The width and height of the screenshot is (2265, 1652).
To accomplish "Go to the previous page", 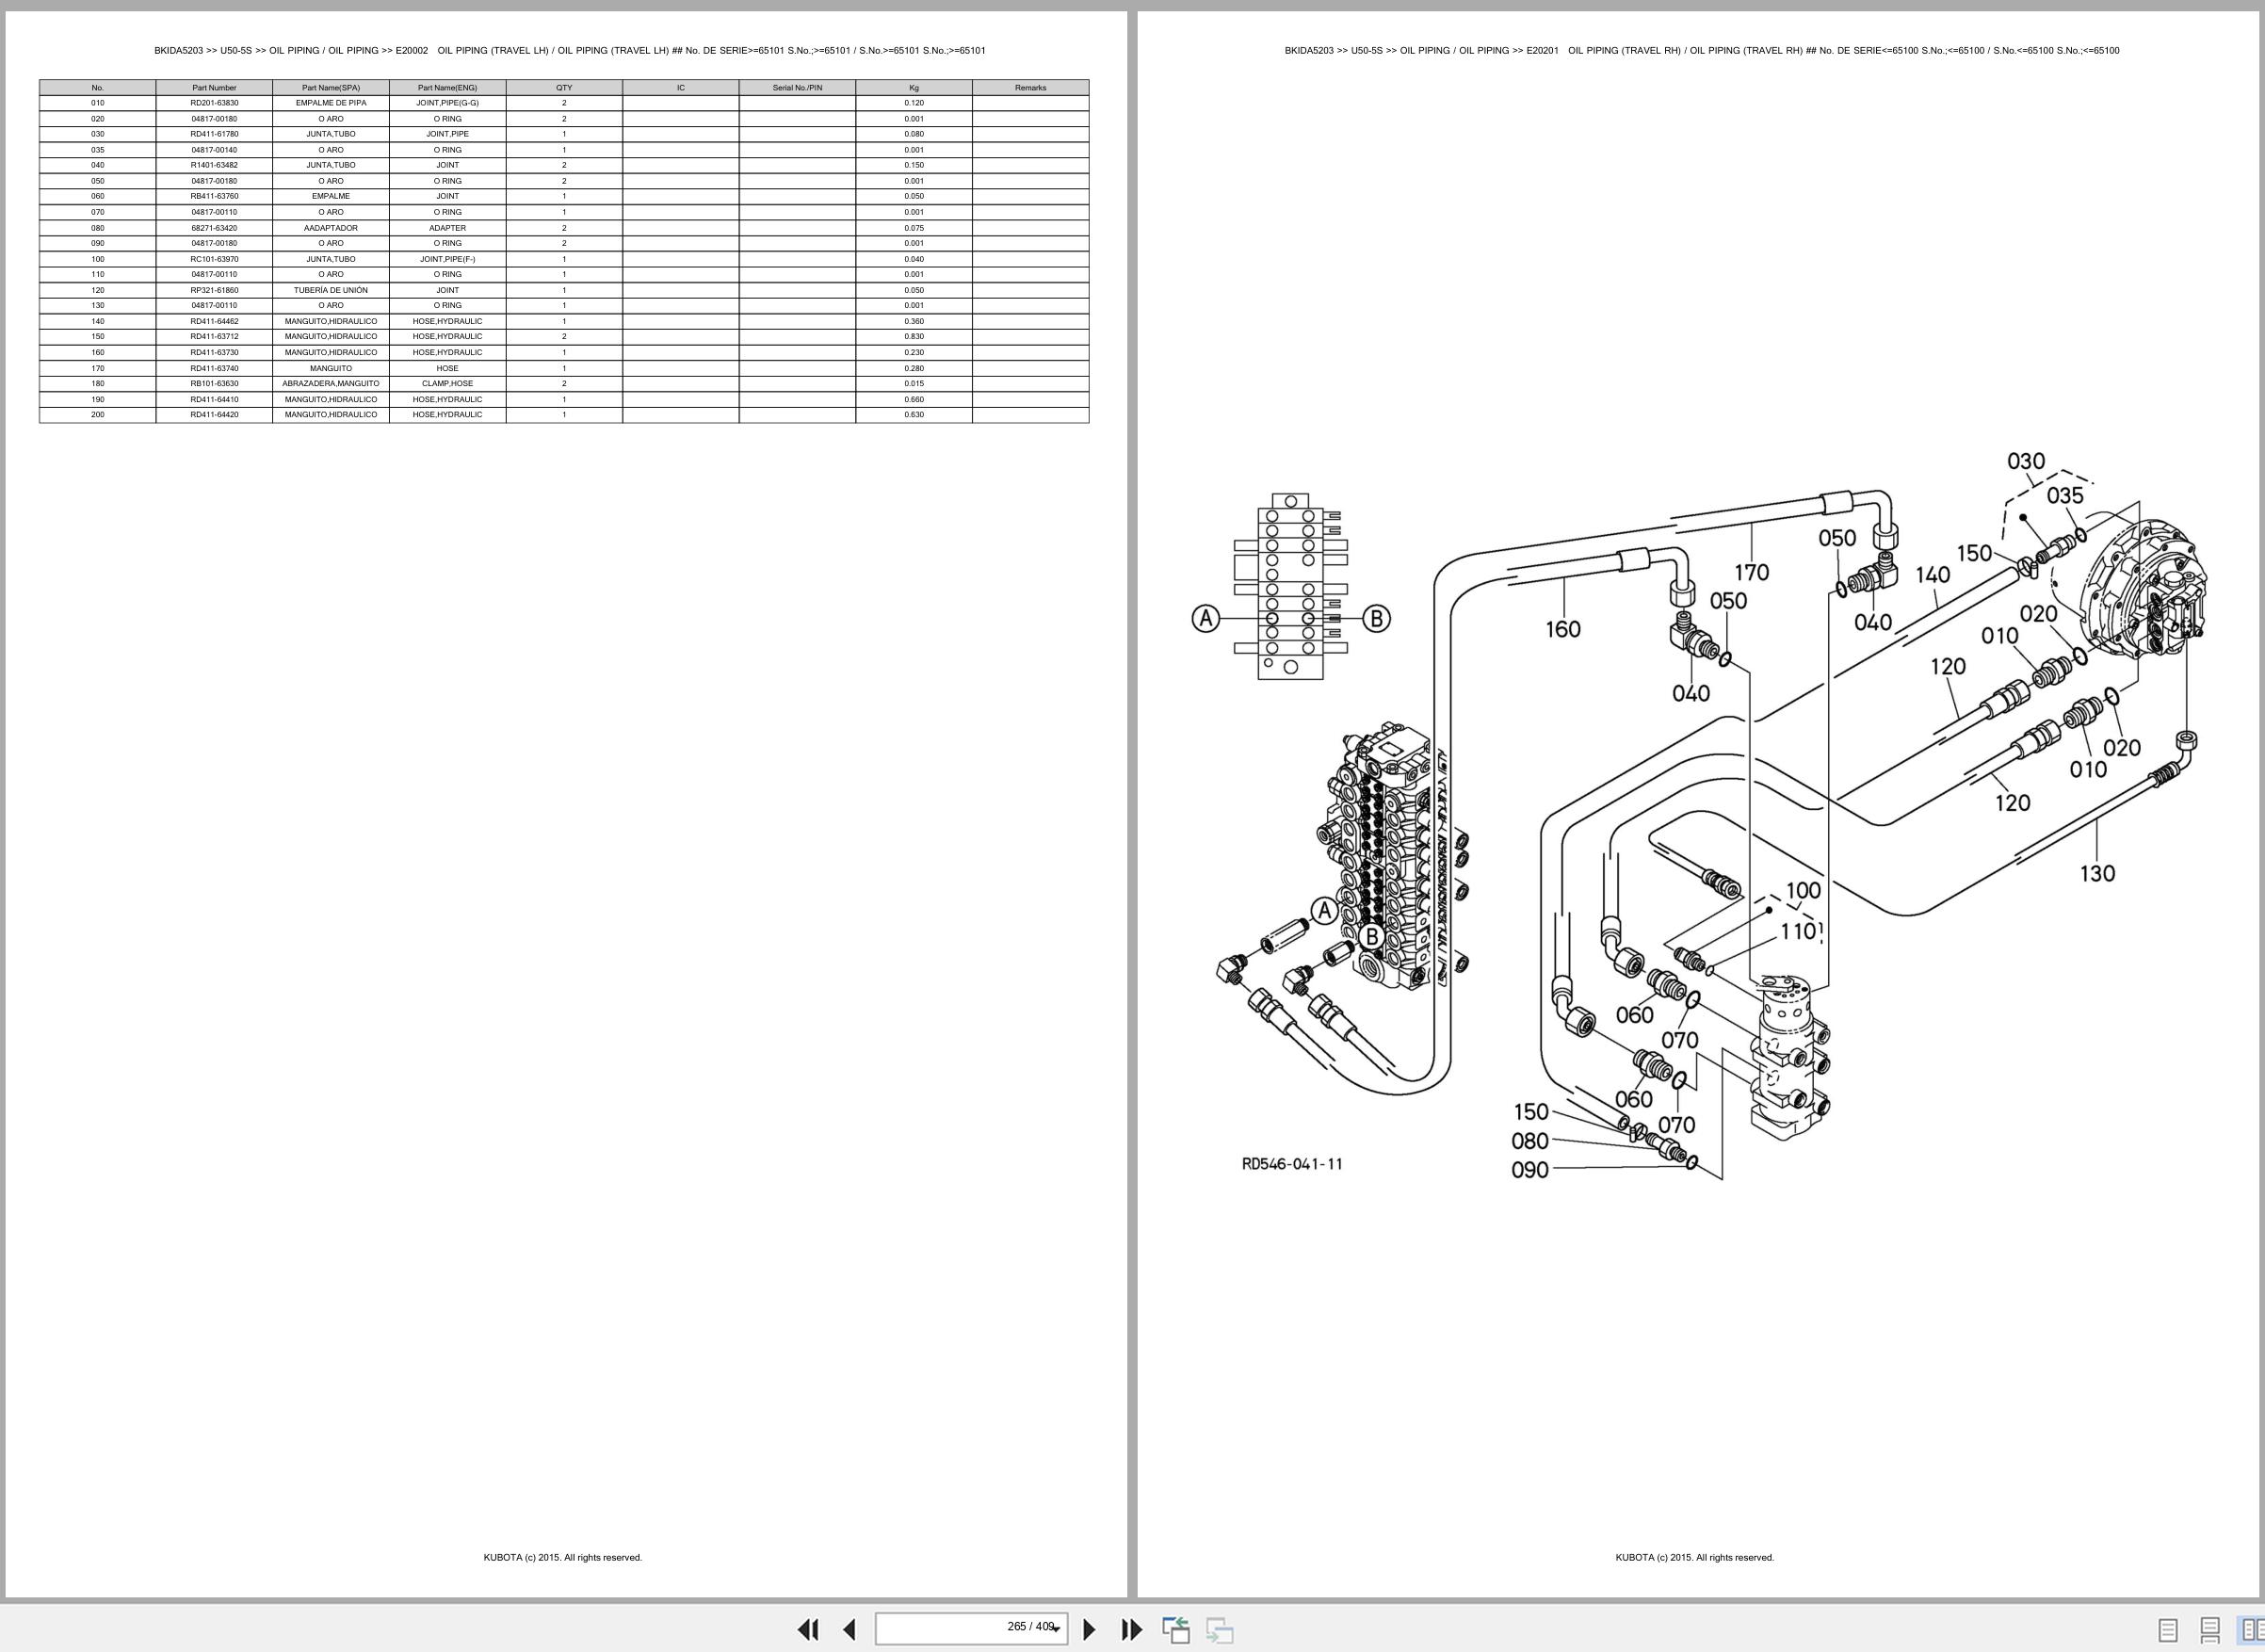I will pyautogui.click(x=849, y=1629).
